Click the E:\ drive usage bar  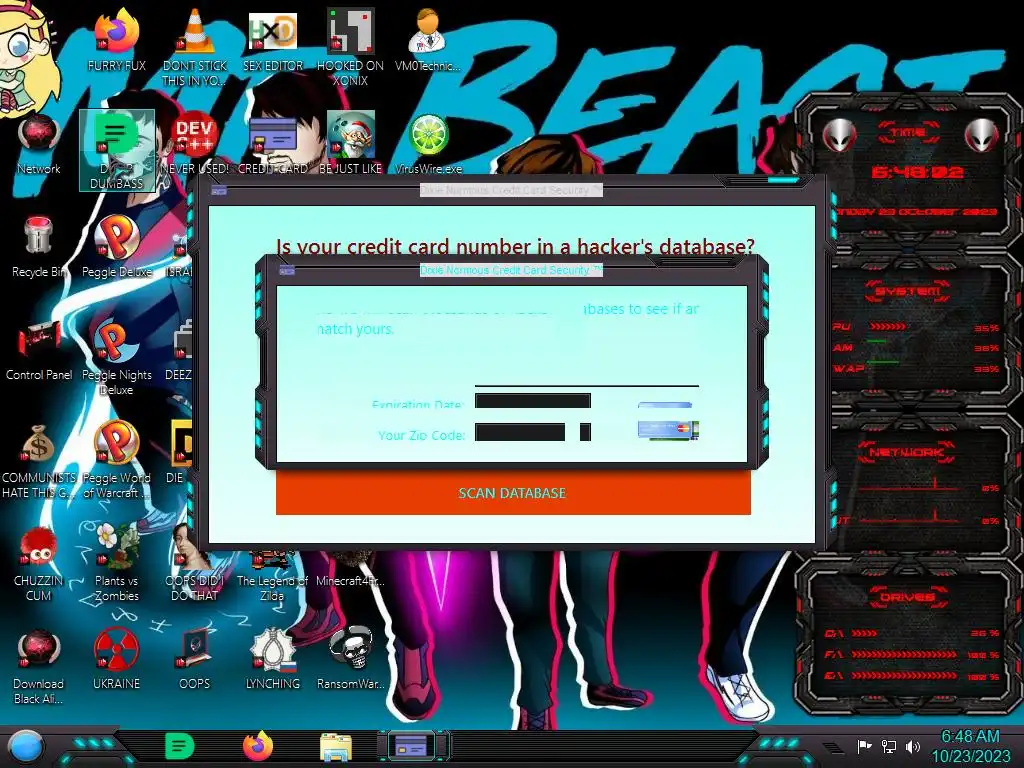pyautogui.click(x=904, y=675)
